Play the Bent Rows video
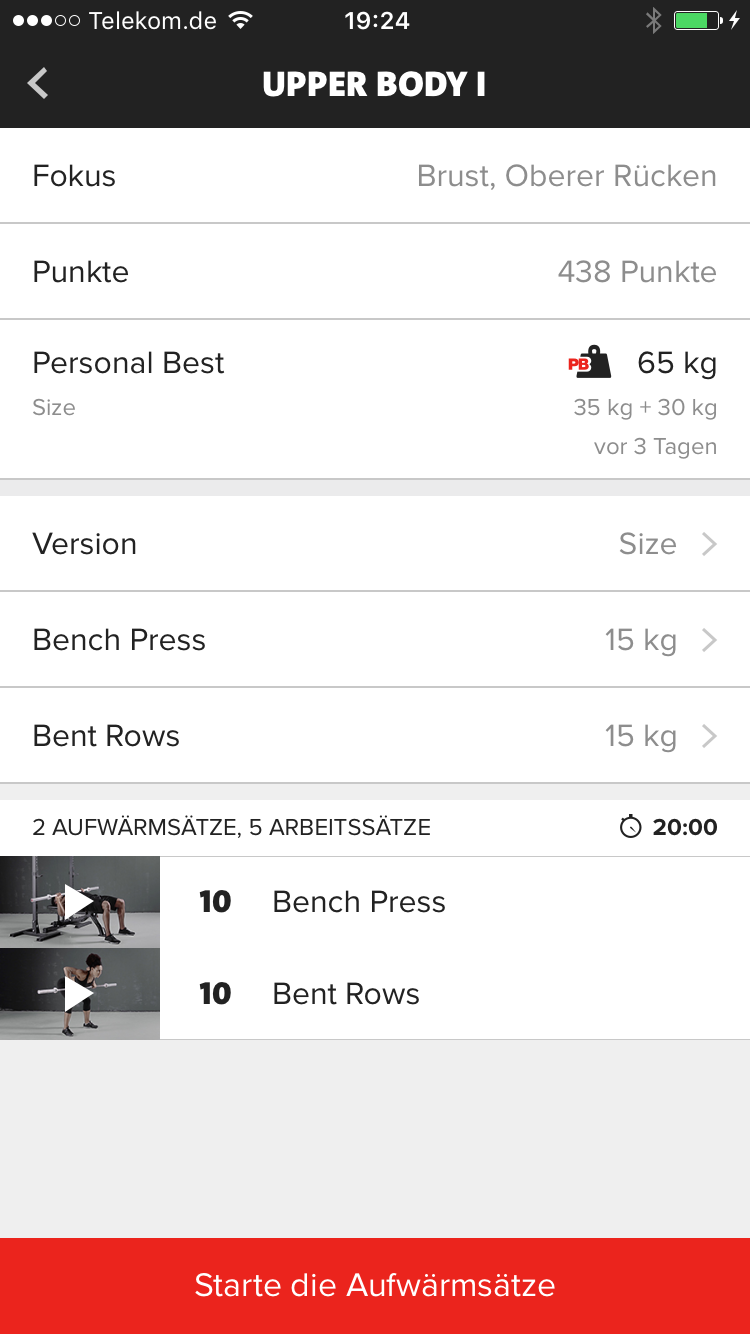750x1334 pixels. [x=79, y=994]
